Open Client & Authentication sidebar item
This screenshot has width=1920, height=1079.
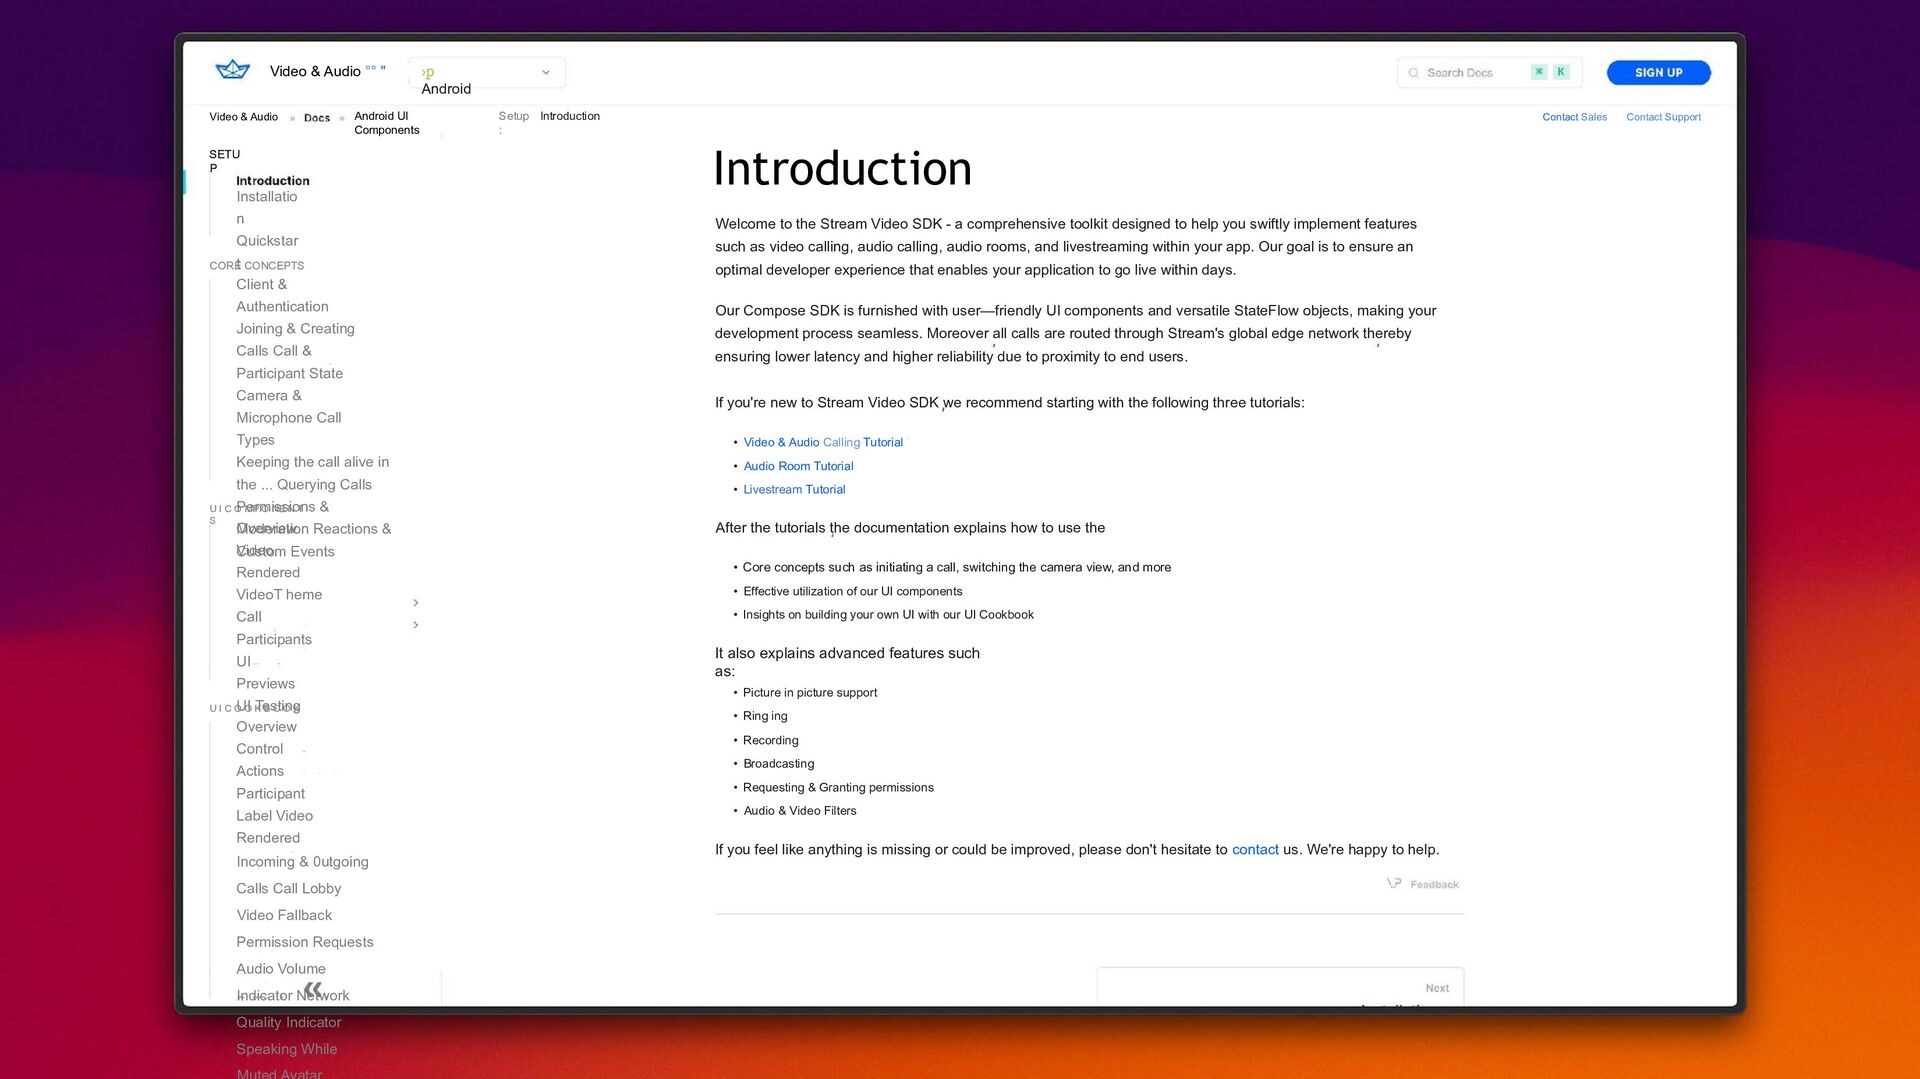point(282,296)
